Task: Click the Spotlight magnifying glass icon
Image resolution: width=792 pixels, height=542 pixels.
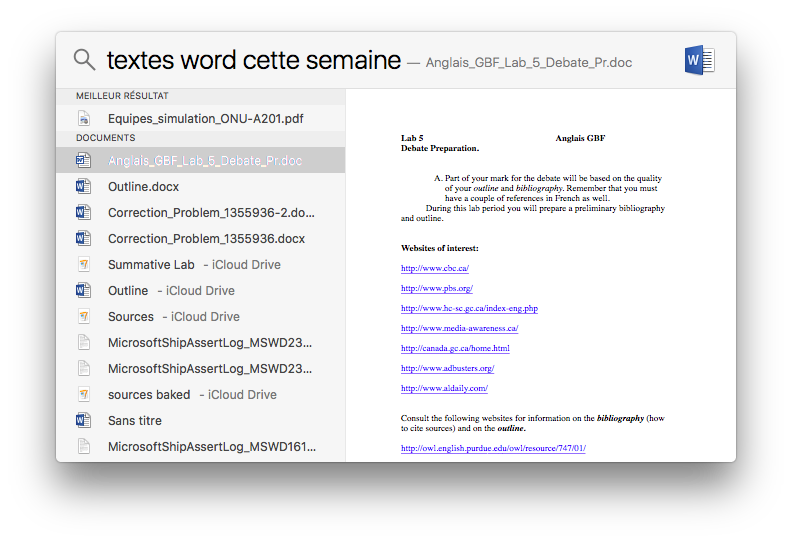Action: 84,60
